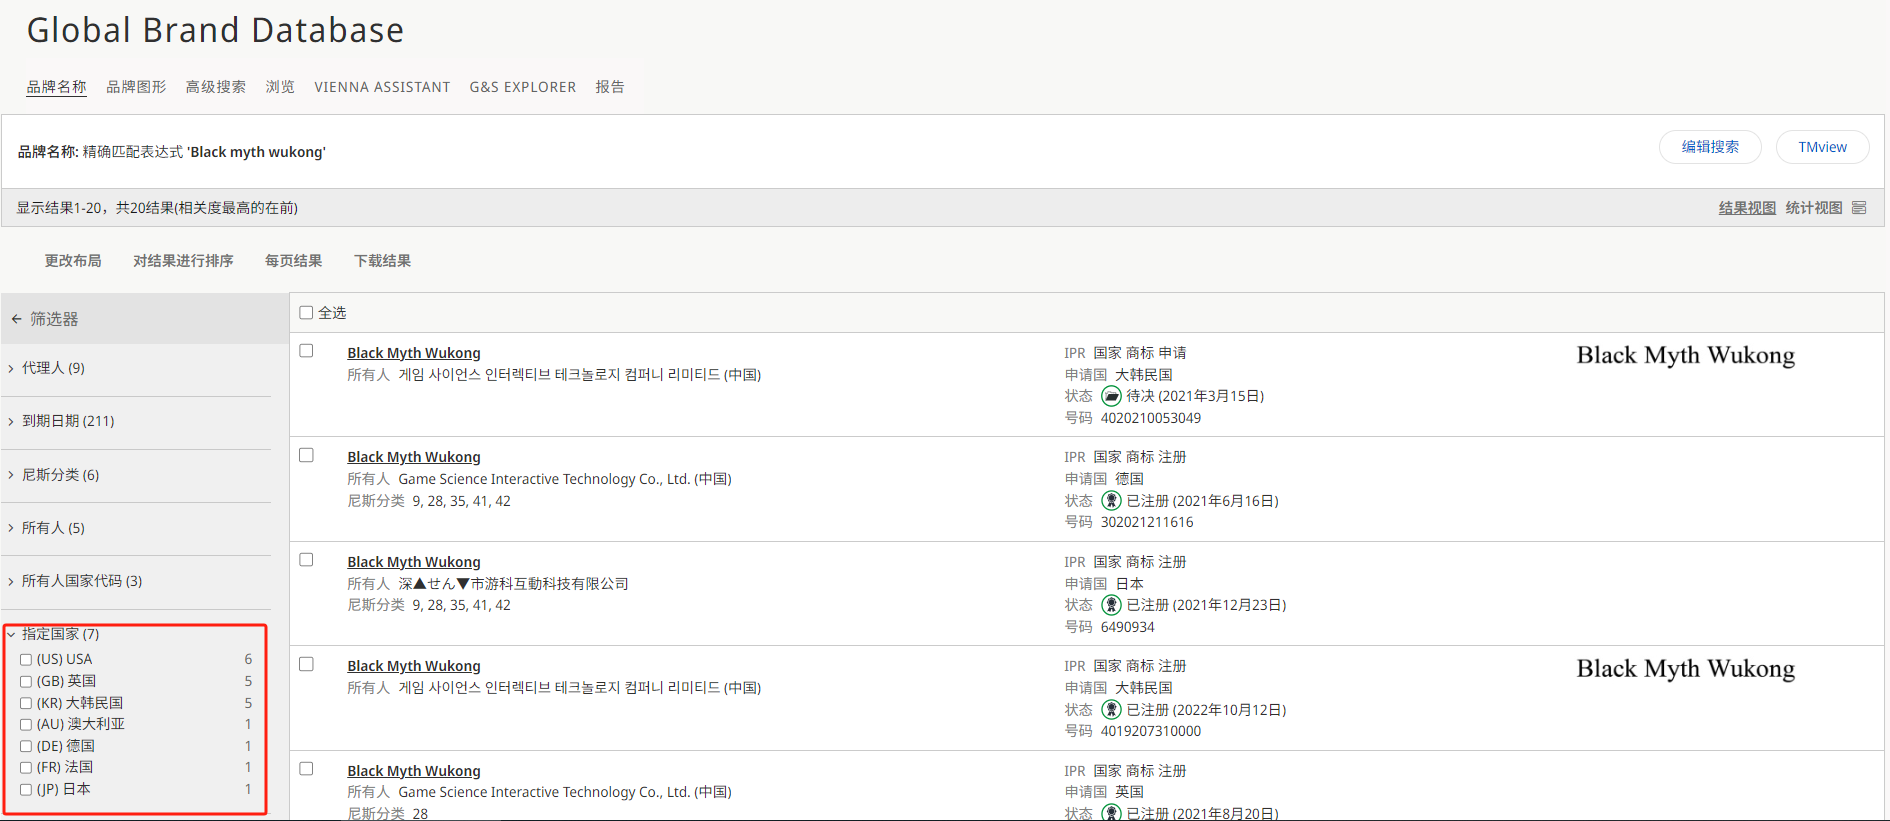The width and height of the screenshot is (1890, 821).
Task: Click the owner 深▲せん▼市游科互動科技有限公司
Action: click(x=513, y=584)
